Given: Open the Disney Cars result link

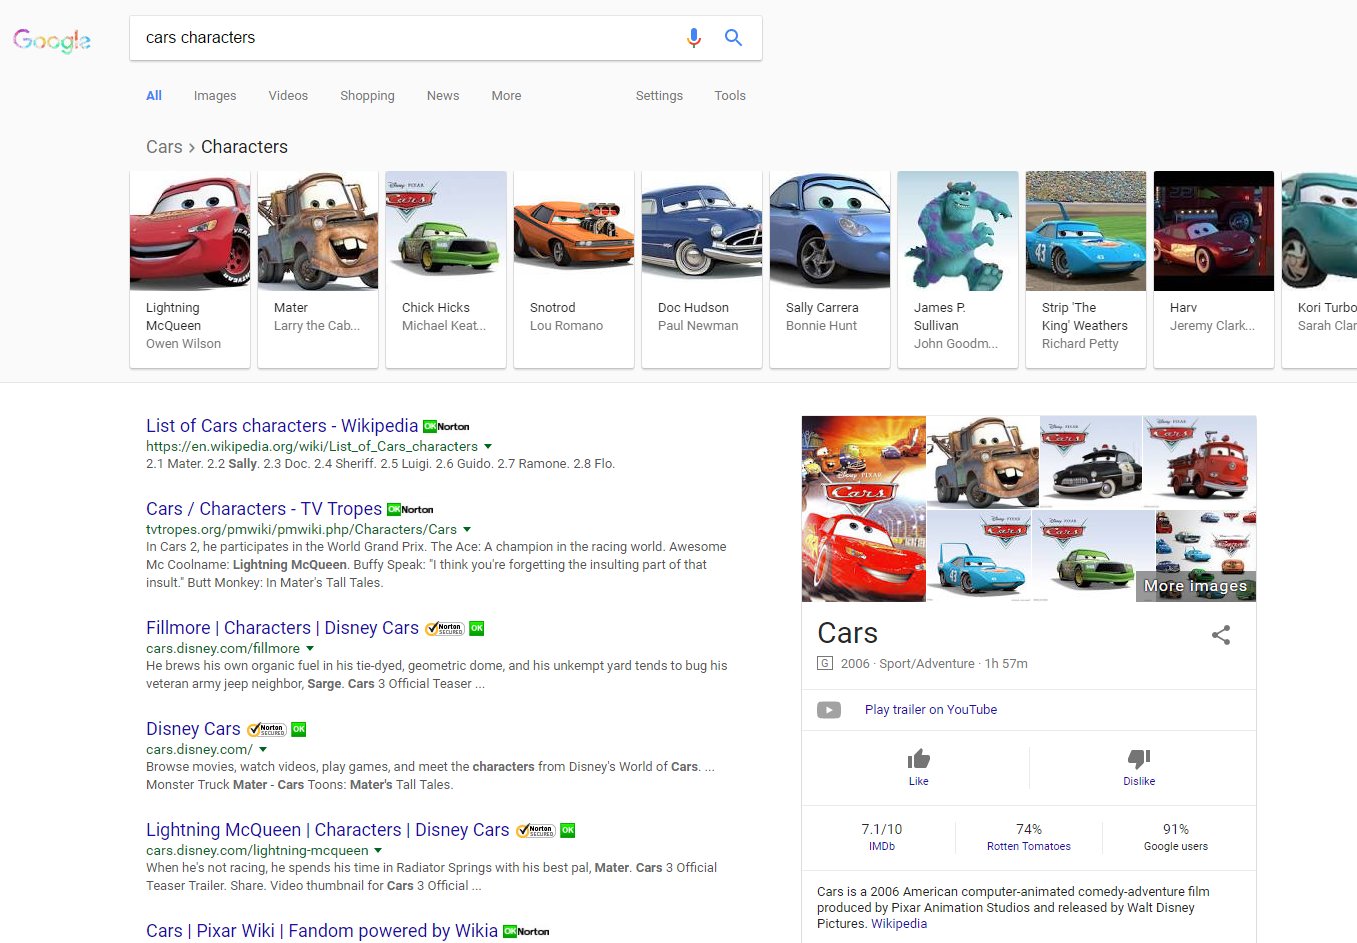Looking at the screenshot, I should [x=193, y=729].
